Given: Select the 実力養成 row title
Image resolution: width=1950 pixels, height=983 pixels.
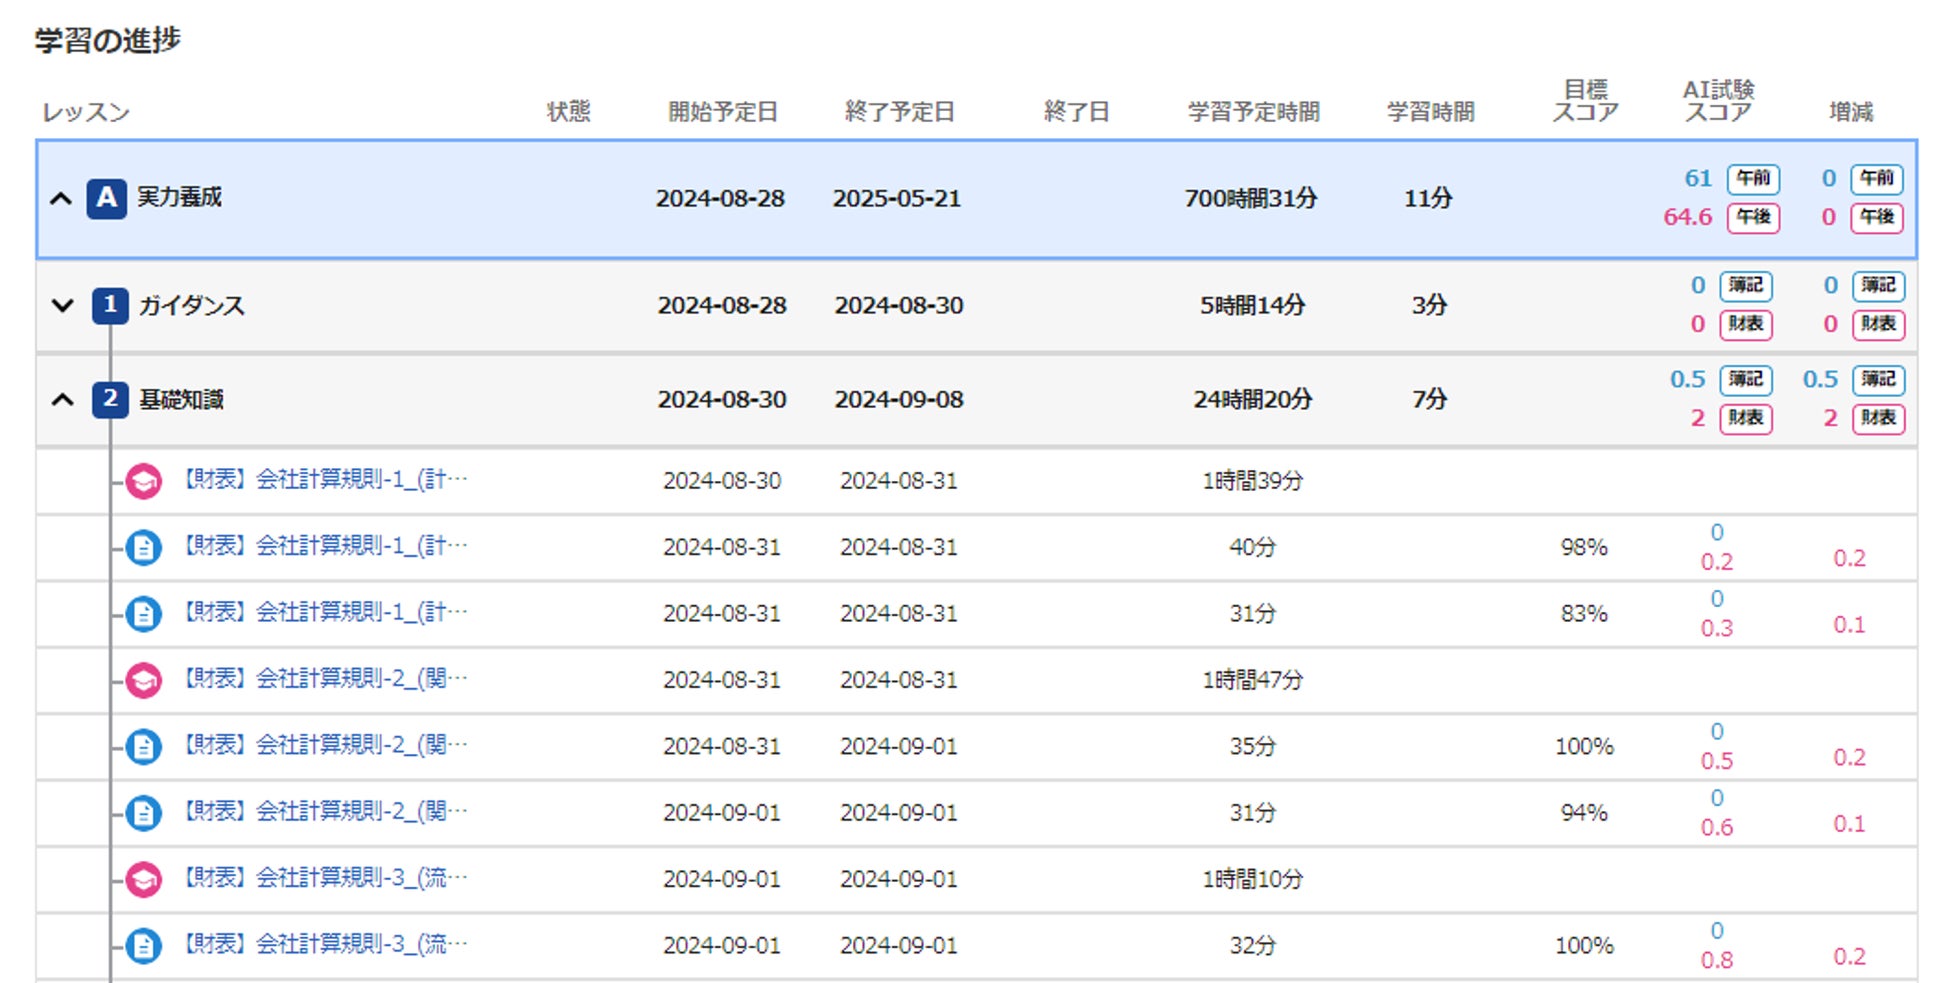Looking at the screenshot, I should click(x=180, y=197).
